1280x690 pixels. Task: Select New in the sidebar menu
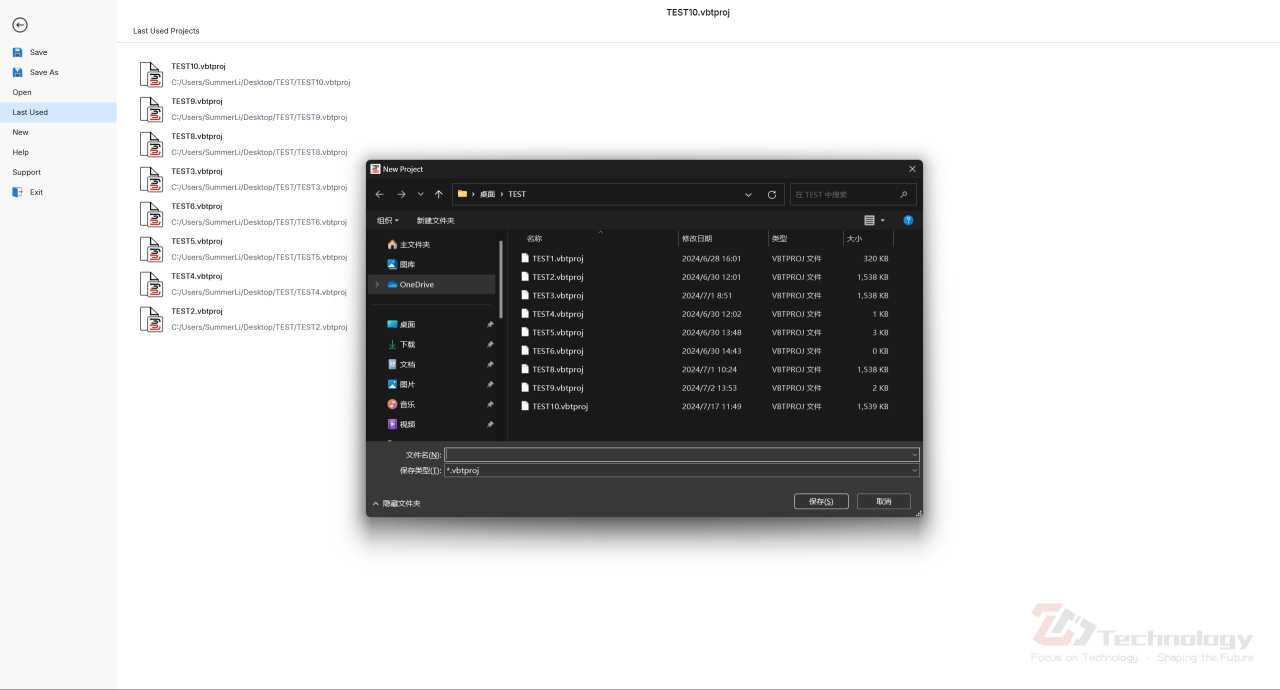[20, 132]
